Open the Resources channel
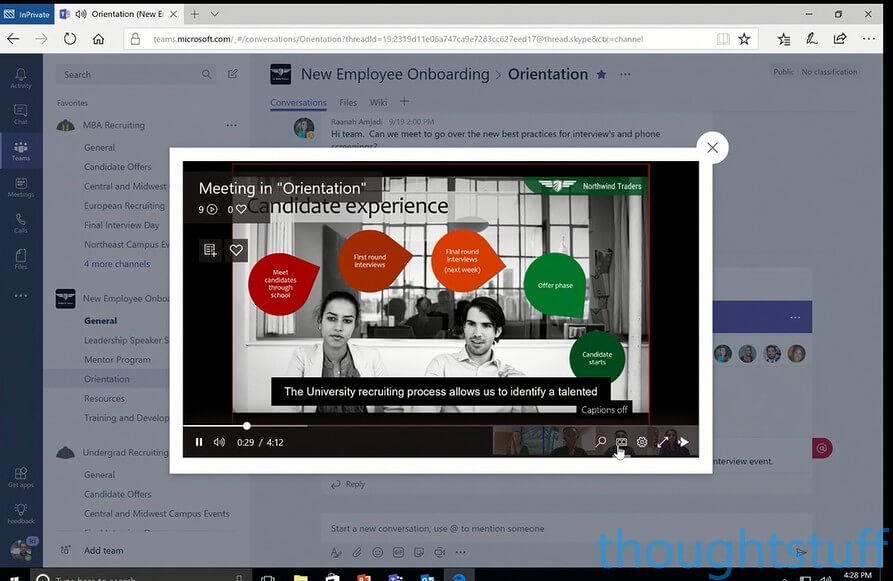 [104, 398]
